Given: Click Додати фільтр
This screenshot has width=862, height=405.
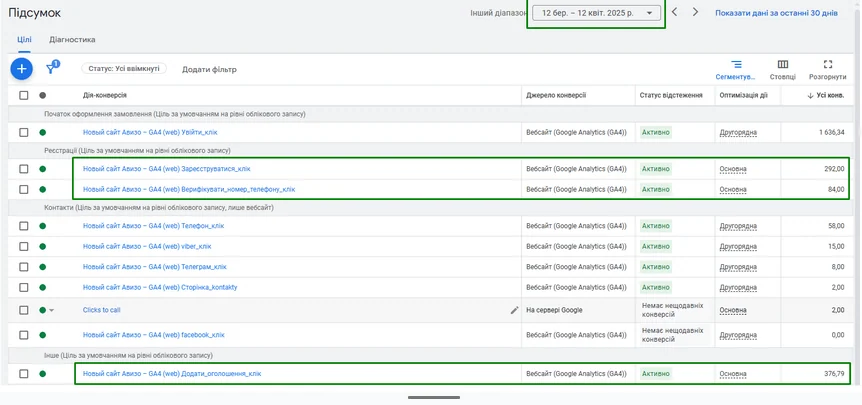Looking at the screenshot, I should coord(209,69).
